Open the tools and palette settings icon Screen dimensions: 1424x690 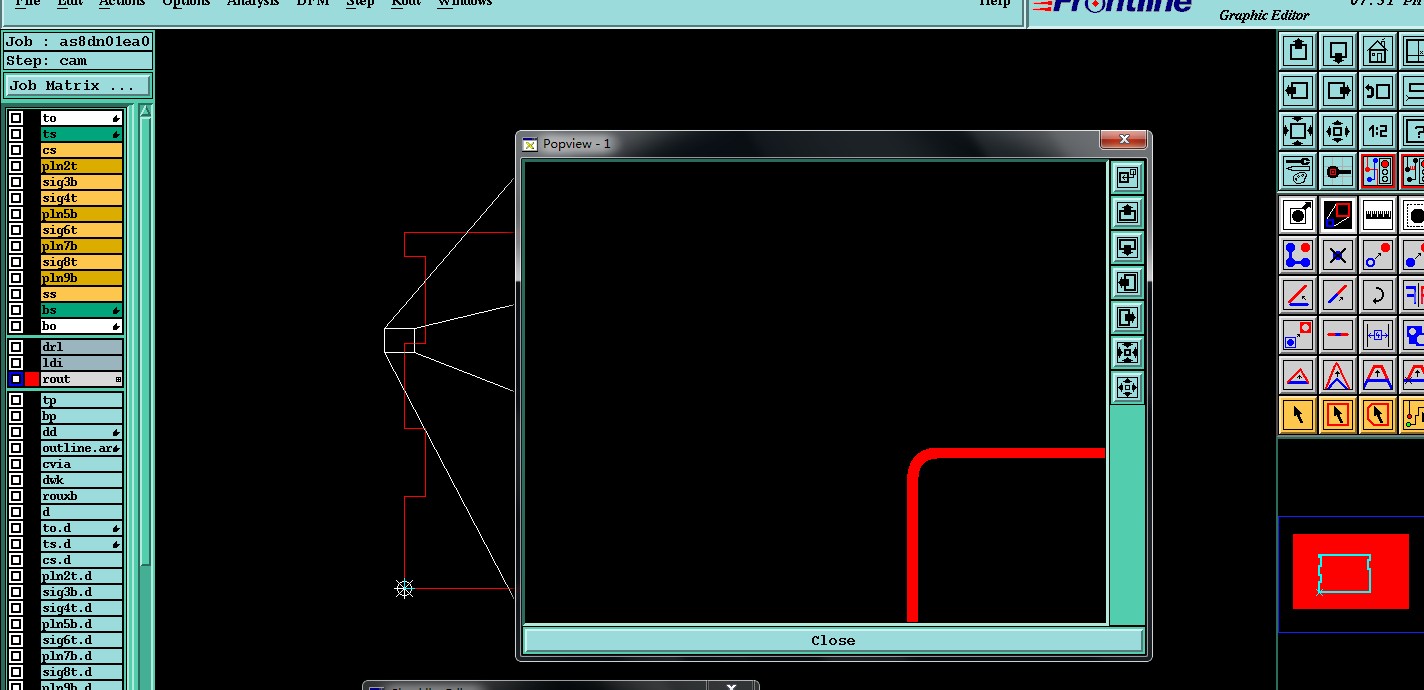coord(1298,171)
